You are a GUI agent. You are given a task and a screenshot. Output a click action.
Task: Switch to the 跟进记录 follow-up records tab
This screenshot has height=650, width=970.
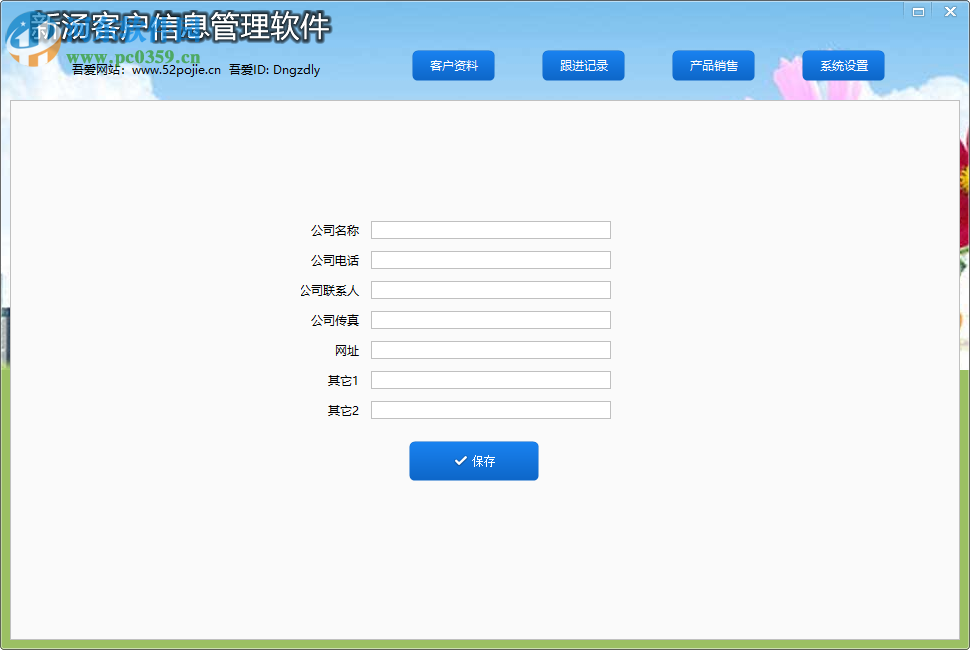tap(583, 65)
